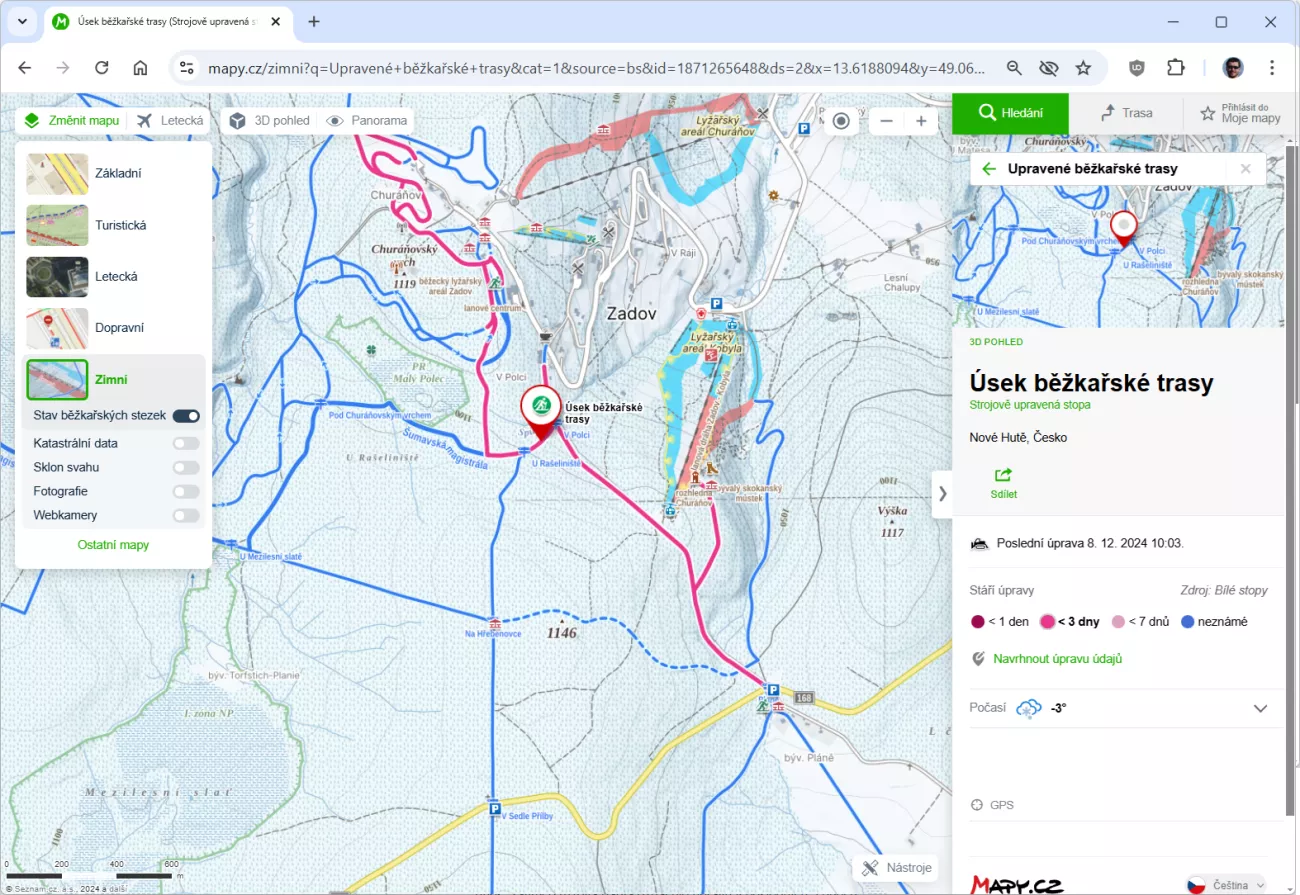The width and height of the screenshot is (1300, 895).
Task: Turn on Sklon svahu overlay
Action: pyautogui.click(x=186, y=467)
